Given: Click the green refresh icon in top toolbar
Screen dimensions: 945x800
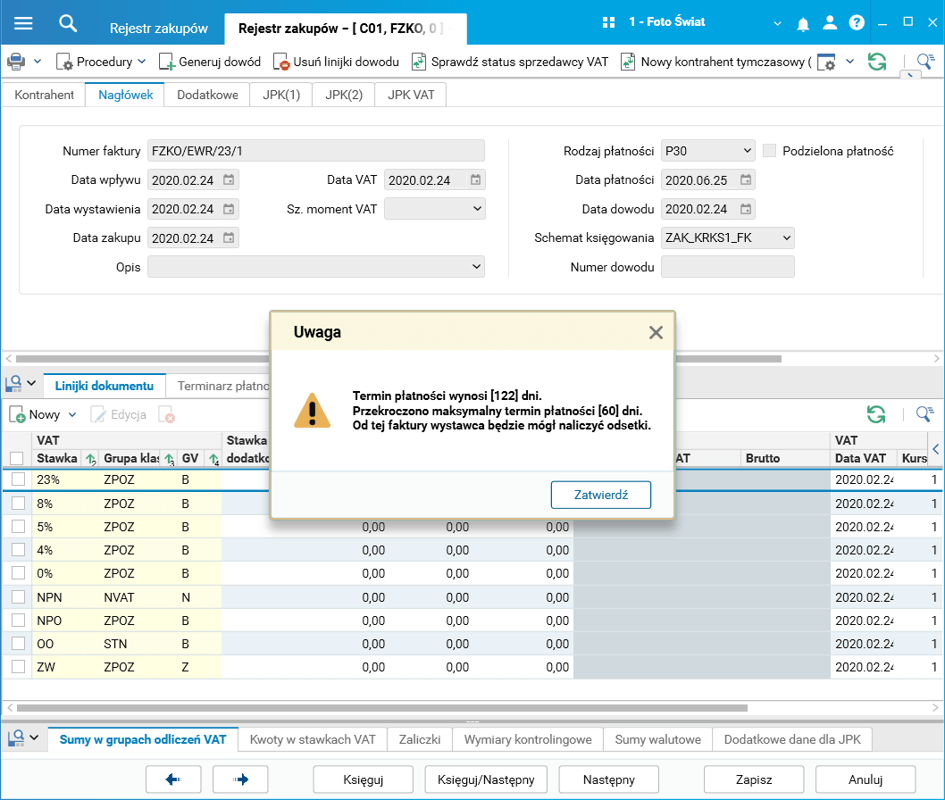Looking at the screenshot, I should click(877, 62).
